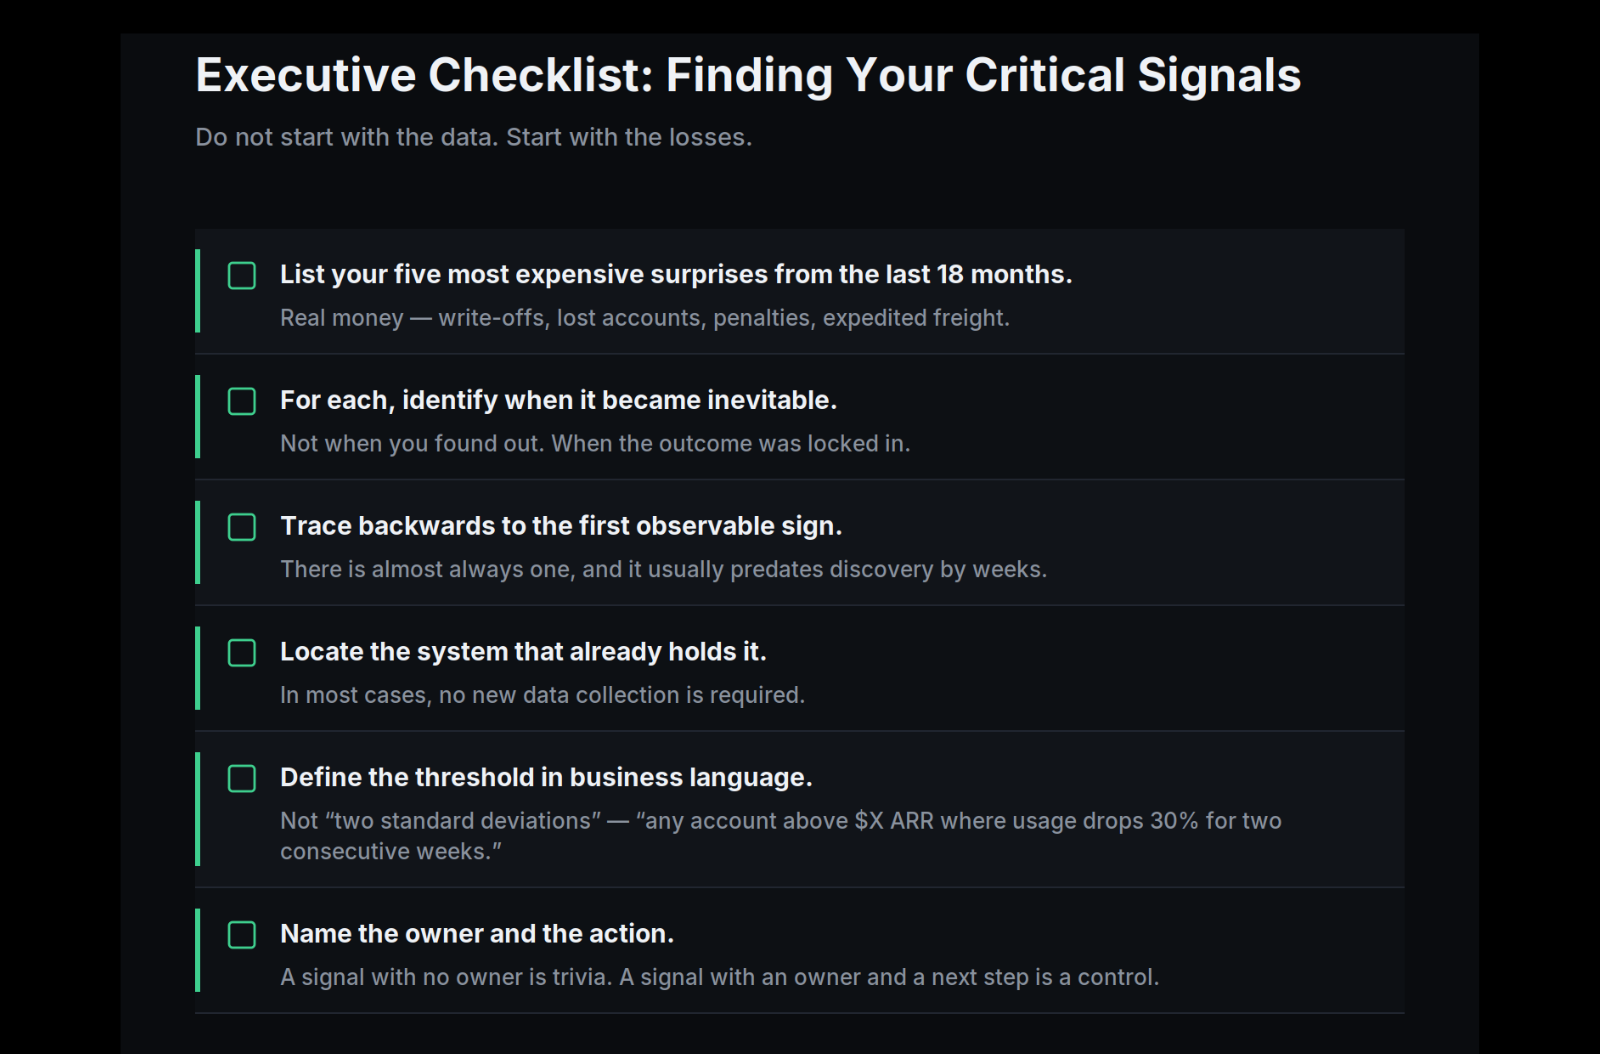Click 'List your five most expensive surprises' title
Screen dimensions: 1600x1054
coord(676,274)
